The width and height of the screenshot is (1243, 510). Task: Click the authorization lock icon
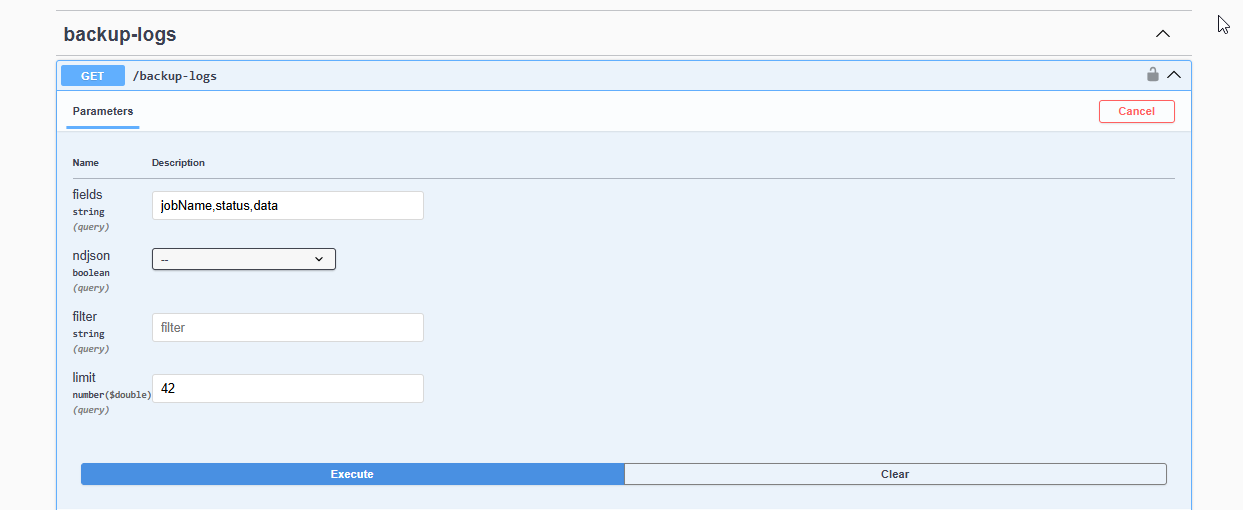pos(1152,75)
